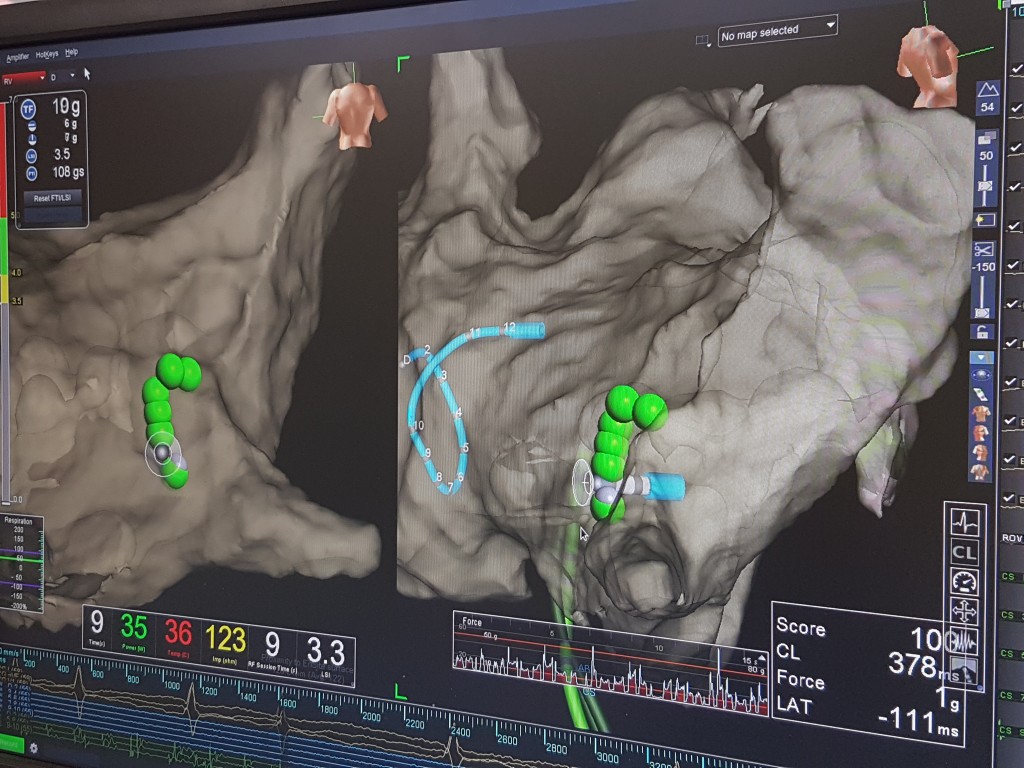Viewport: 1024px width, 768px height.
Task: Click the ECG waveform display icon
Action: pyautogui.click(x=965, y=521)
